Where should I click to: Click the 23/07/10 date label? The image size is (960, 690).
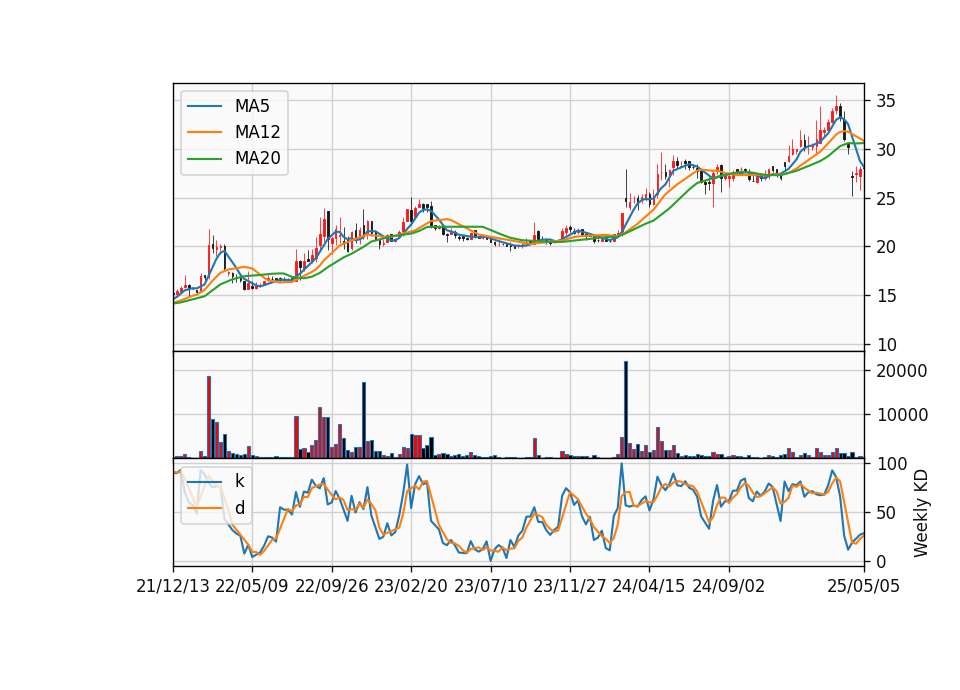[x=490, y=587]
